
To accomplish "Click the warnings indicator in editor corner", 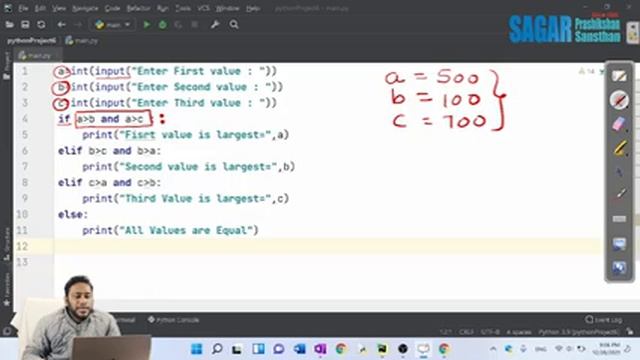I will click(x=587, y=71).
